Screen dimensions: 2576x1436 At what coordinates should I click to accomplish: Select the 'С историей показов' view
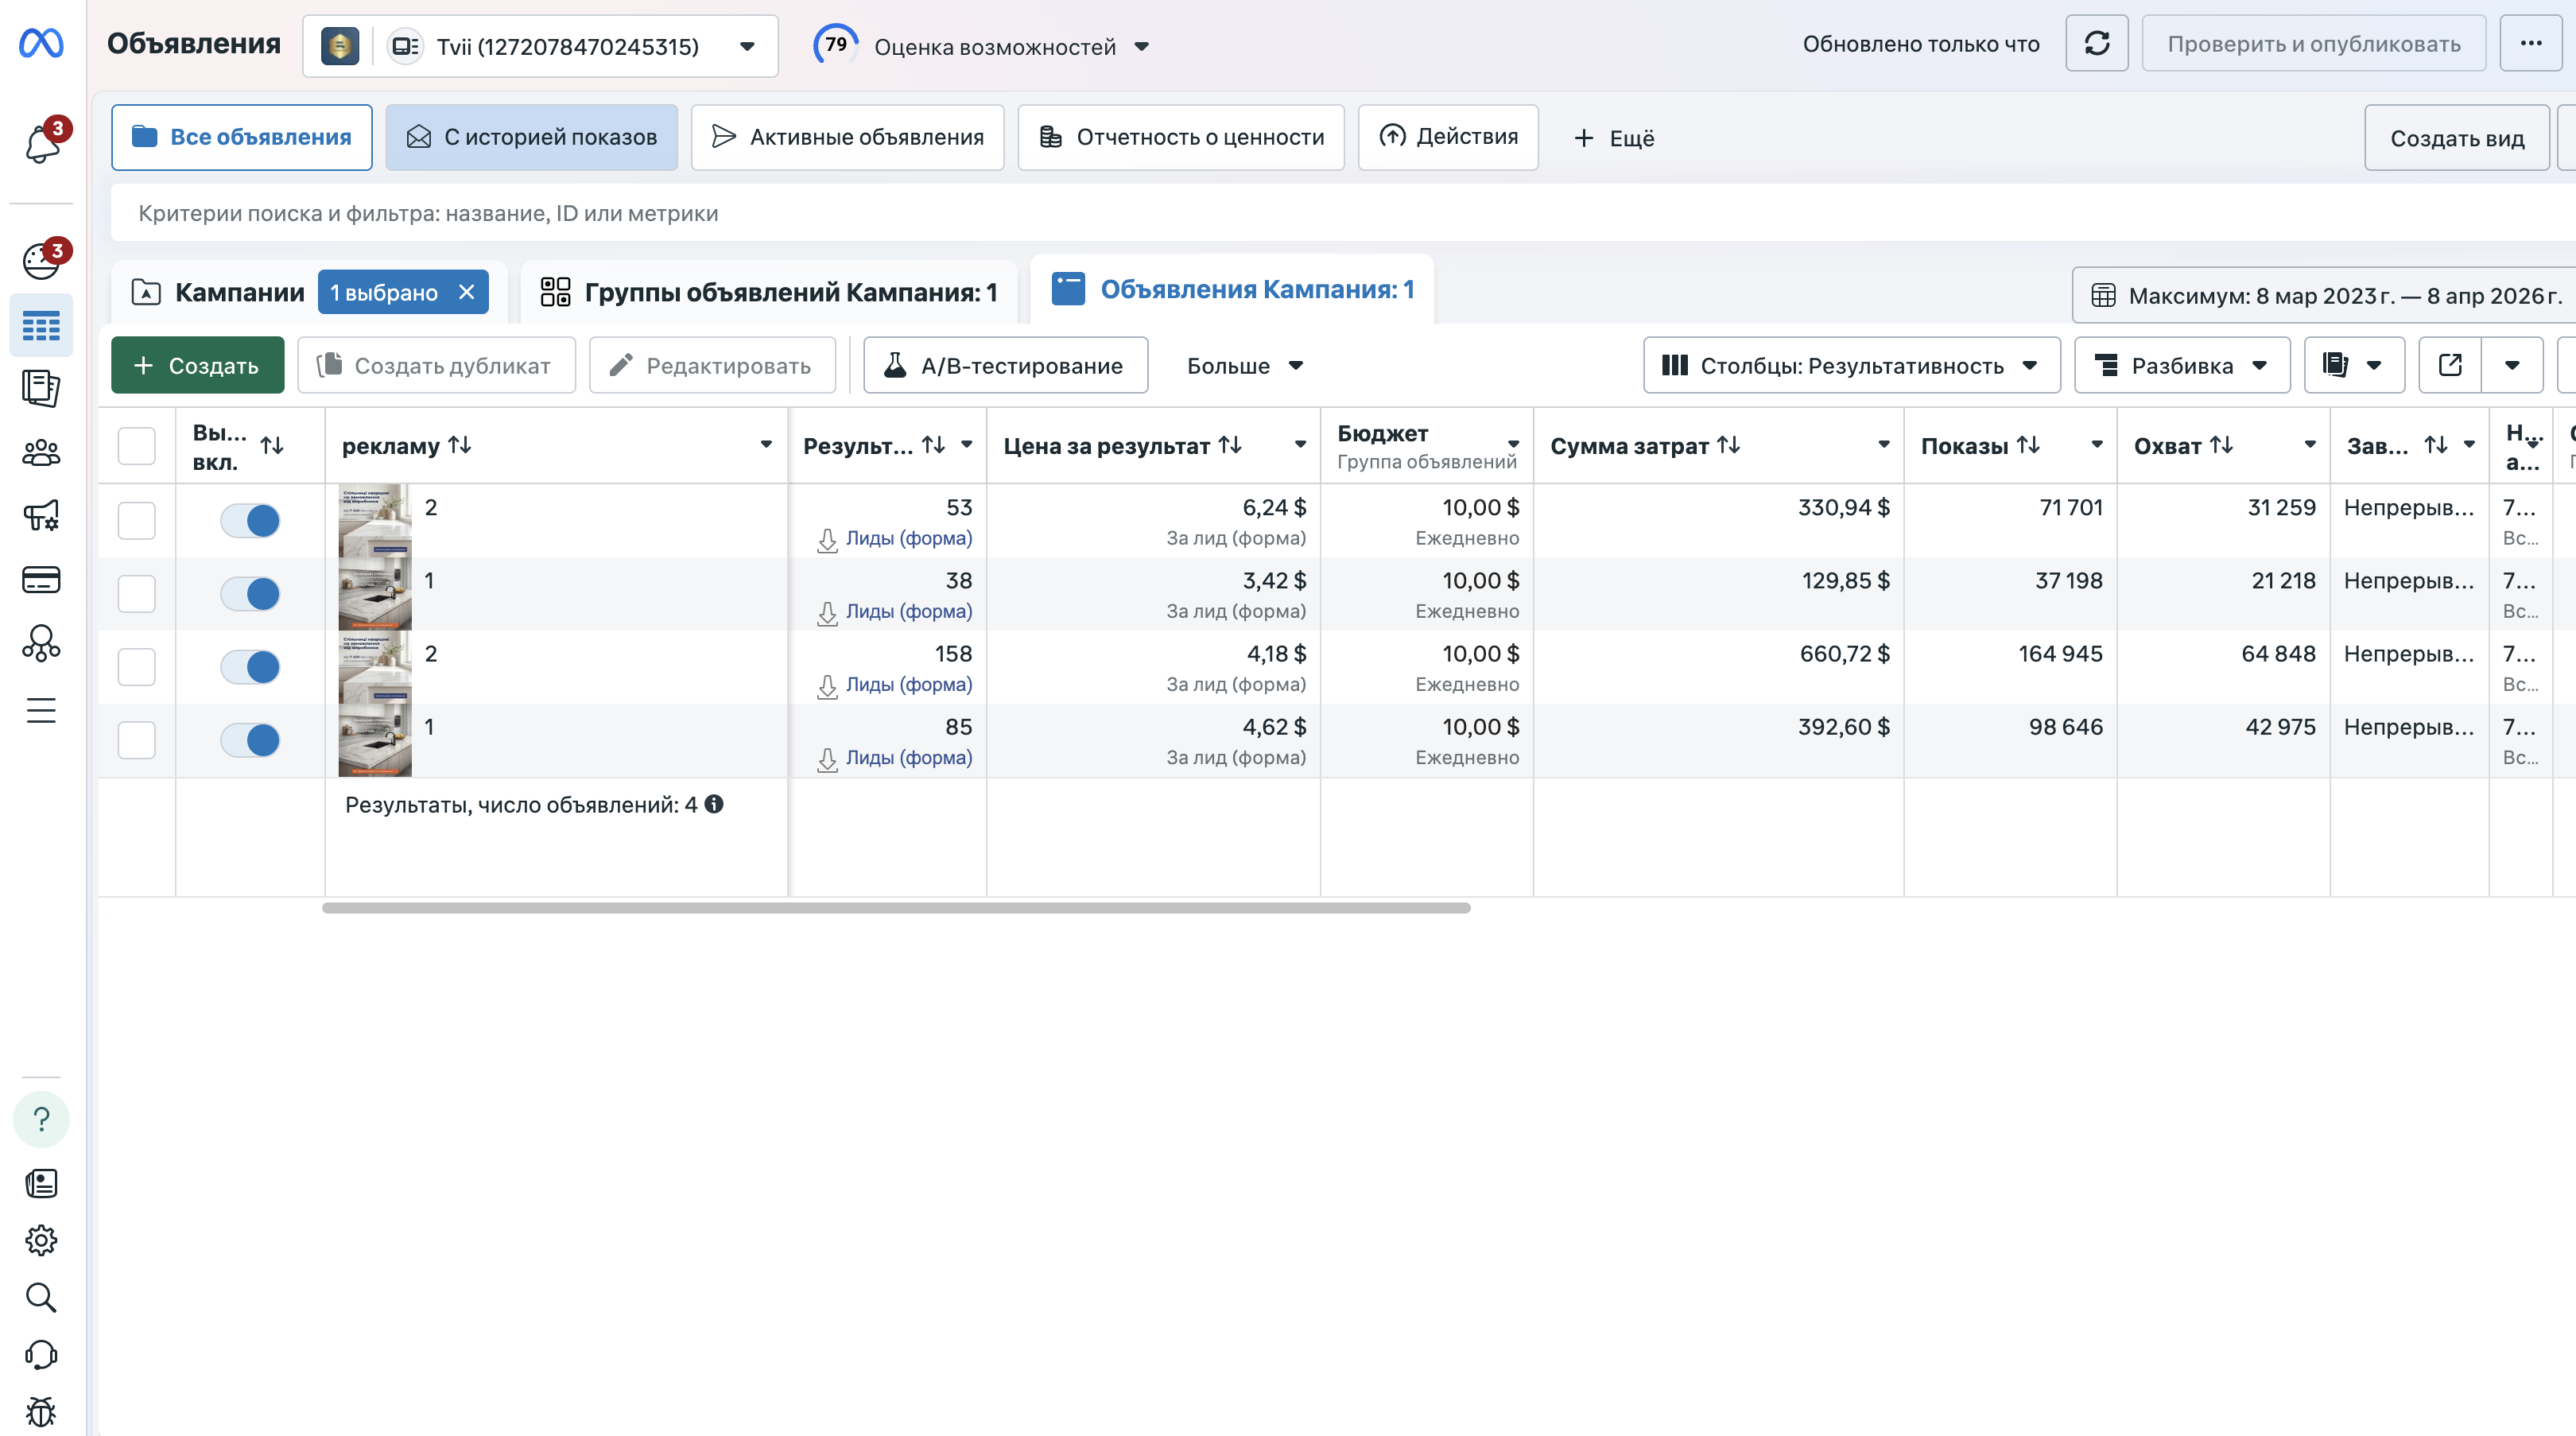(531, 137)
